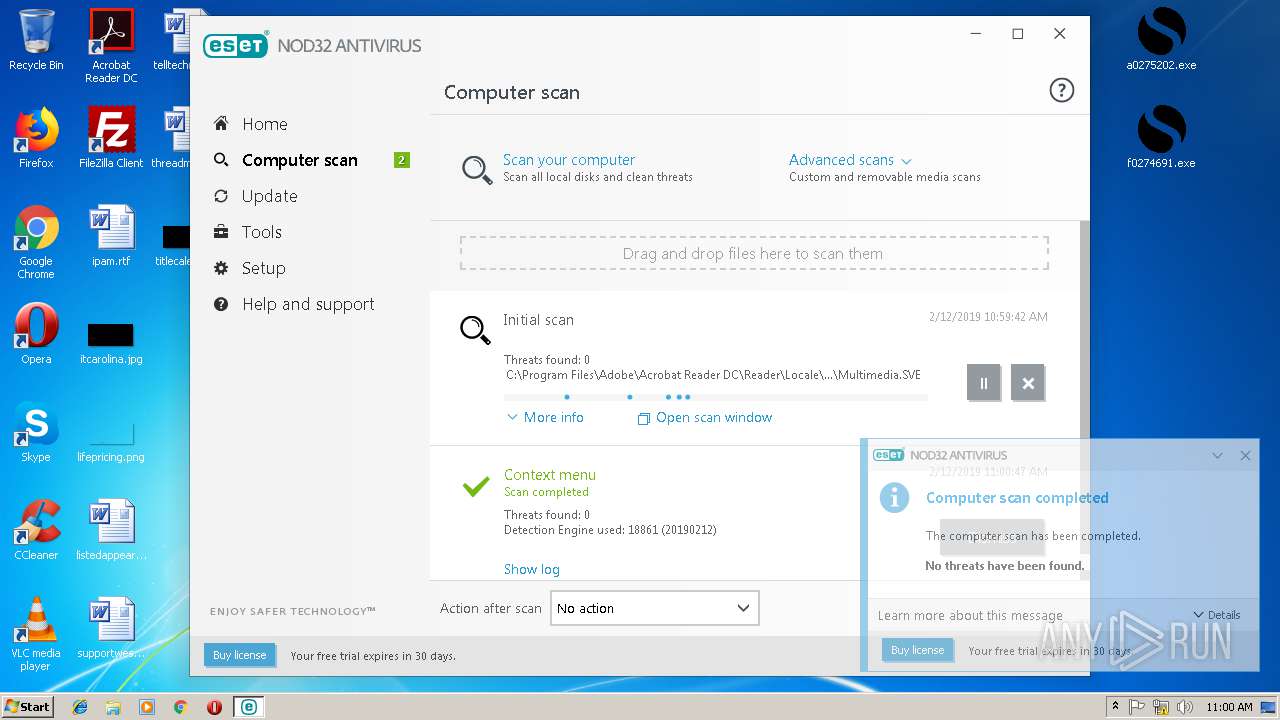Screen dimensions: 1280x720
Task: Click the Tools briefcase icon
Action: [221, 232]
